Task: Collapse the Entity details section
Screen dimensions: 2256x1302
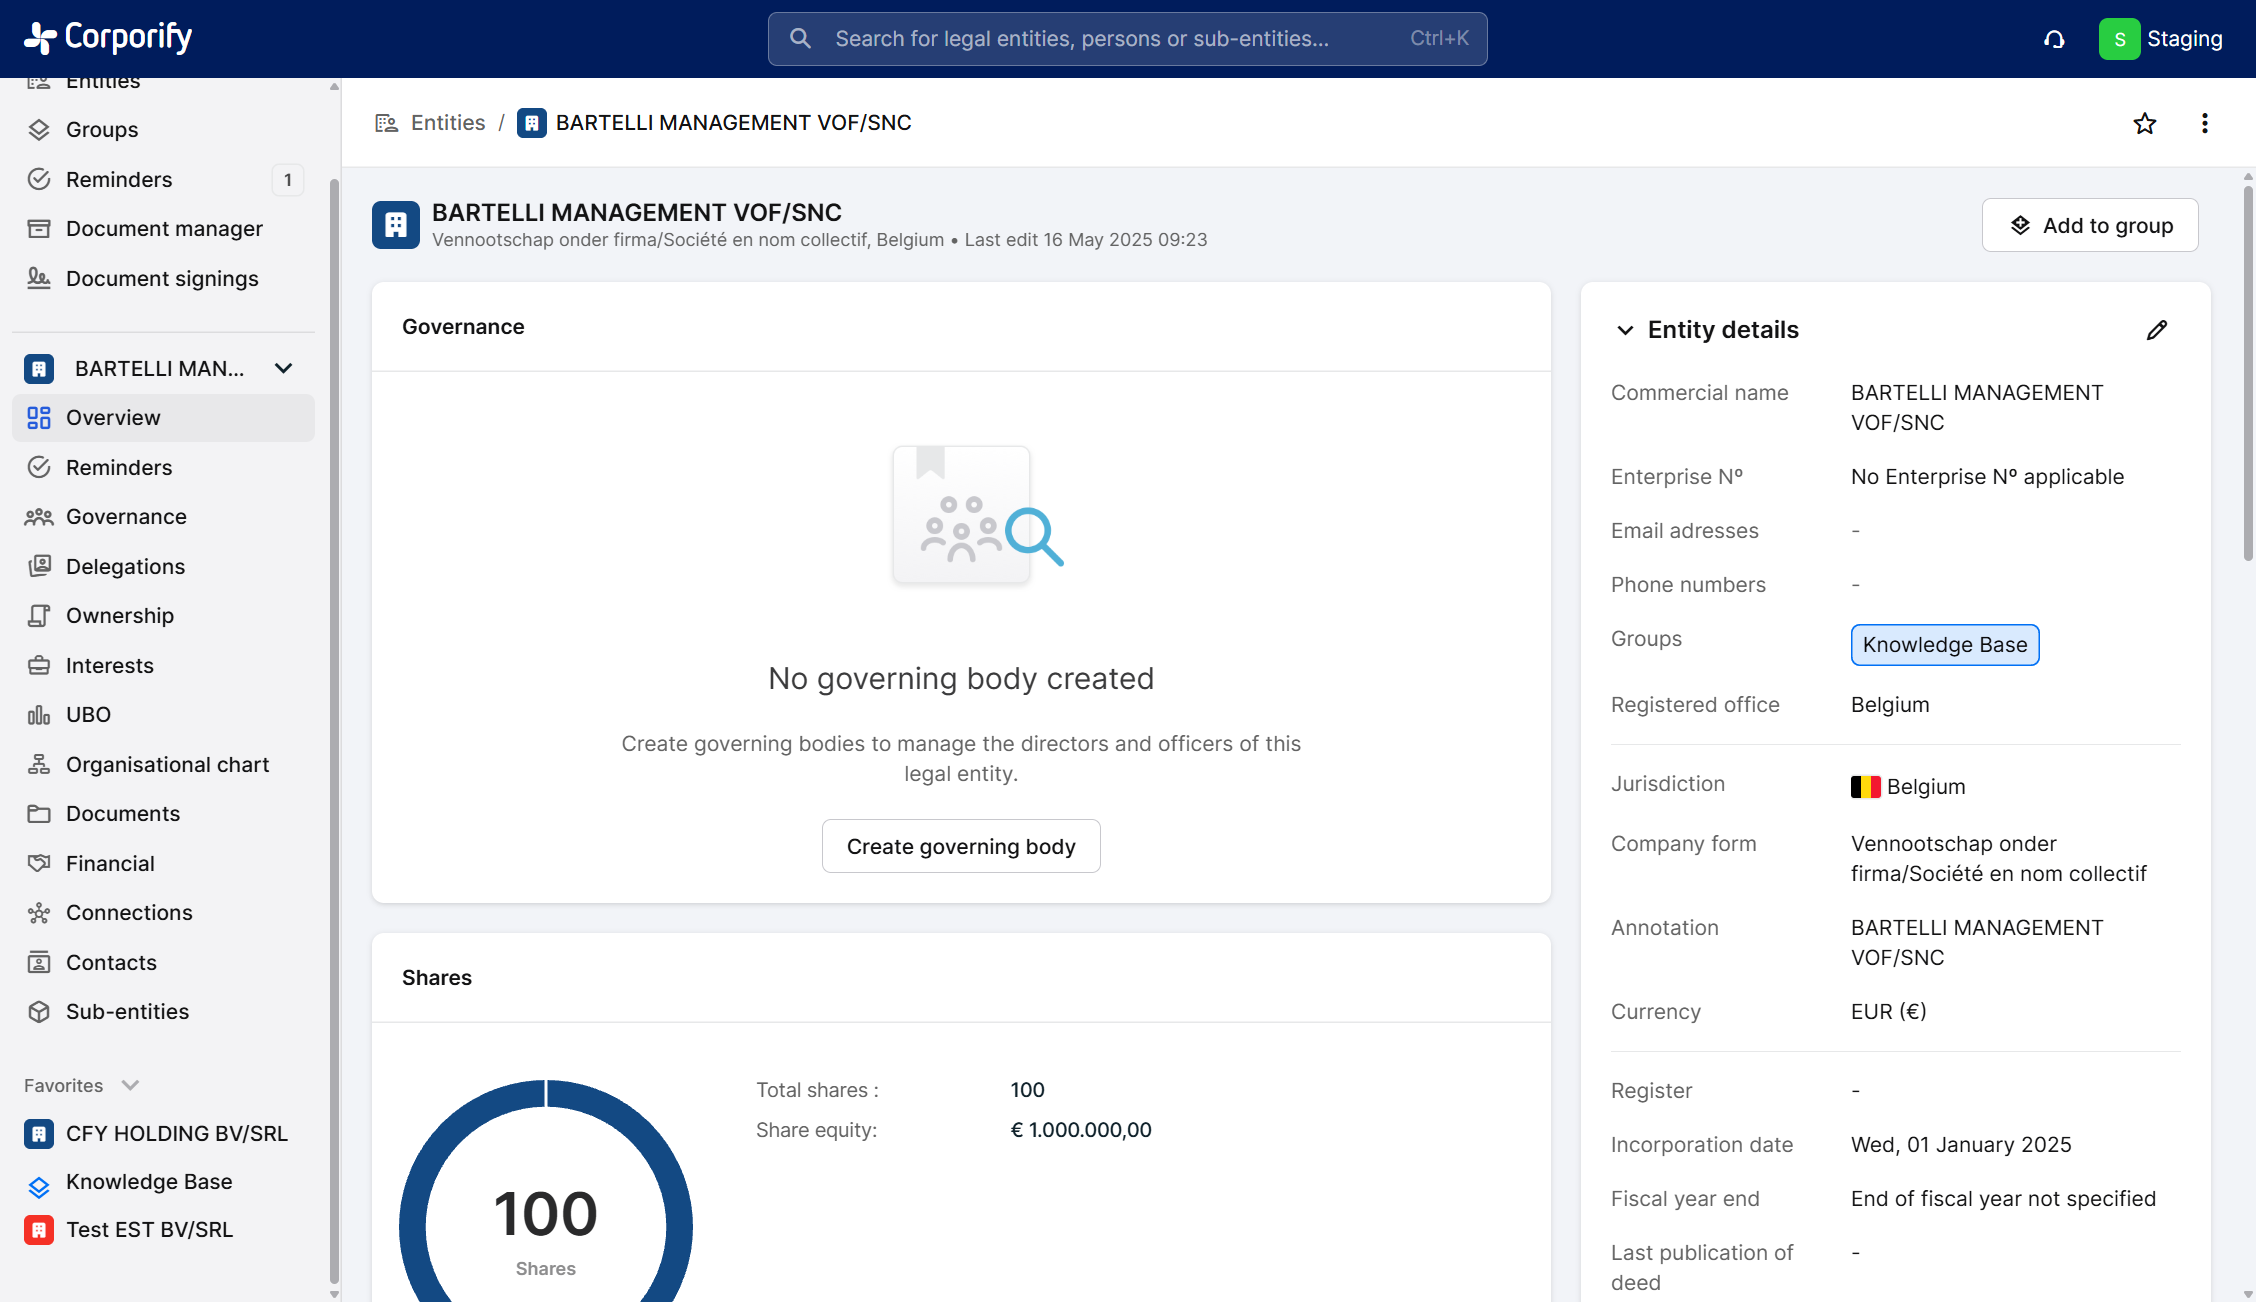Action: 1625,330
